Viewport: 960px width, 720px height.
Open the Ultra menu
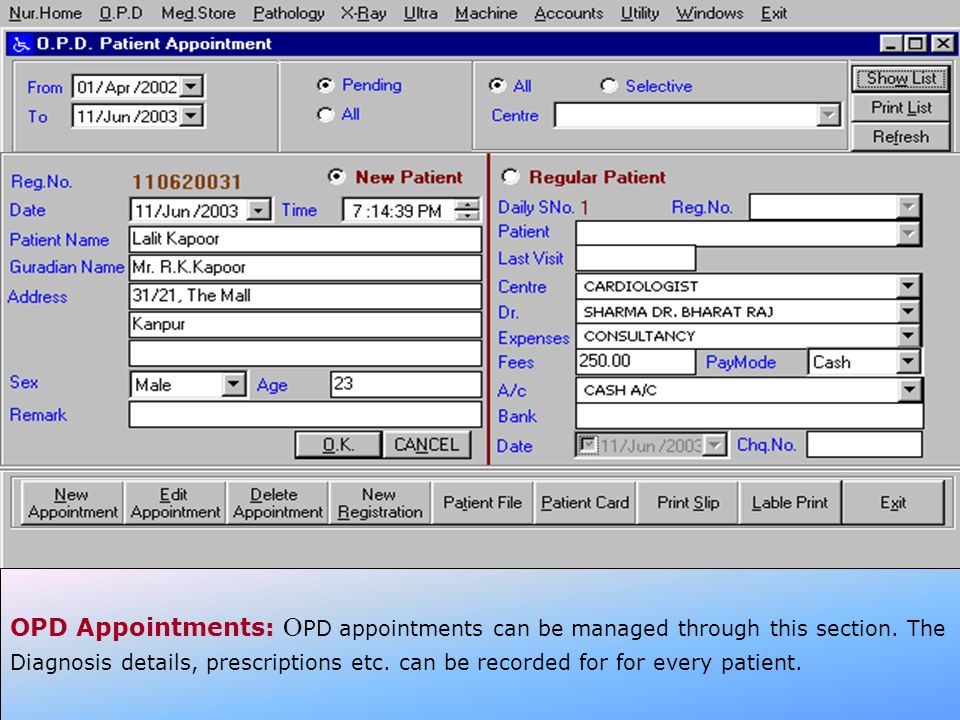(421, 13)
